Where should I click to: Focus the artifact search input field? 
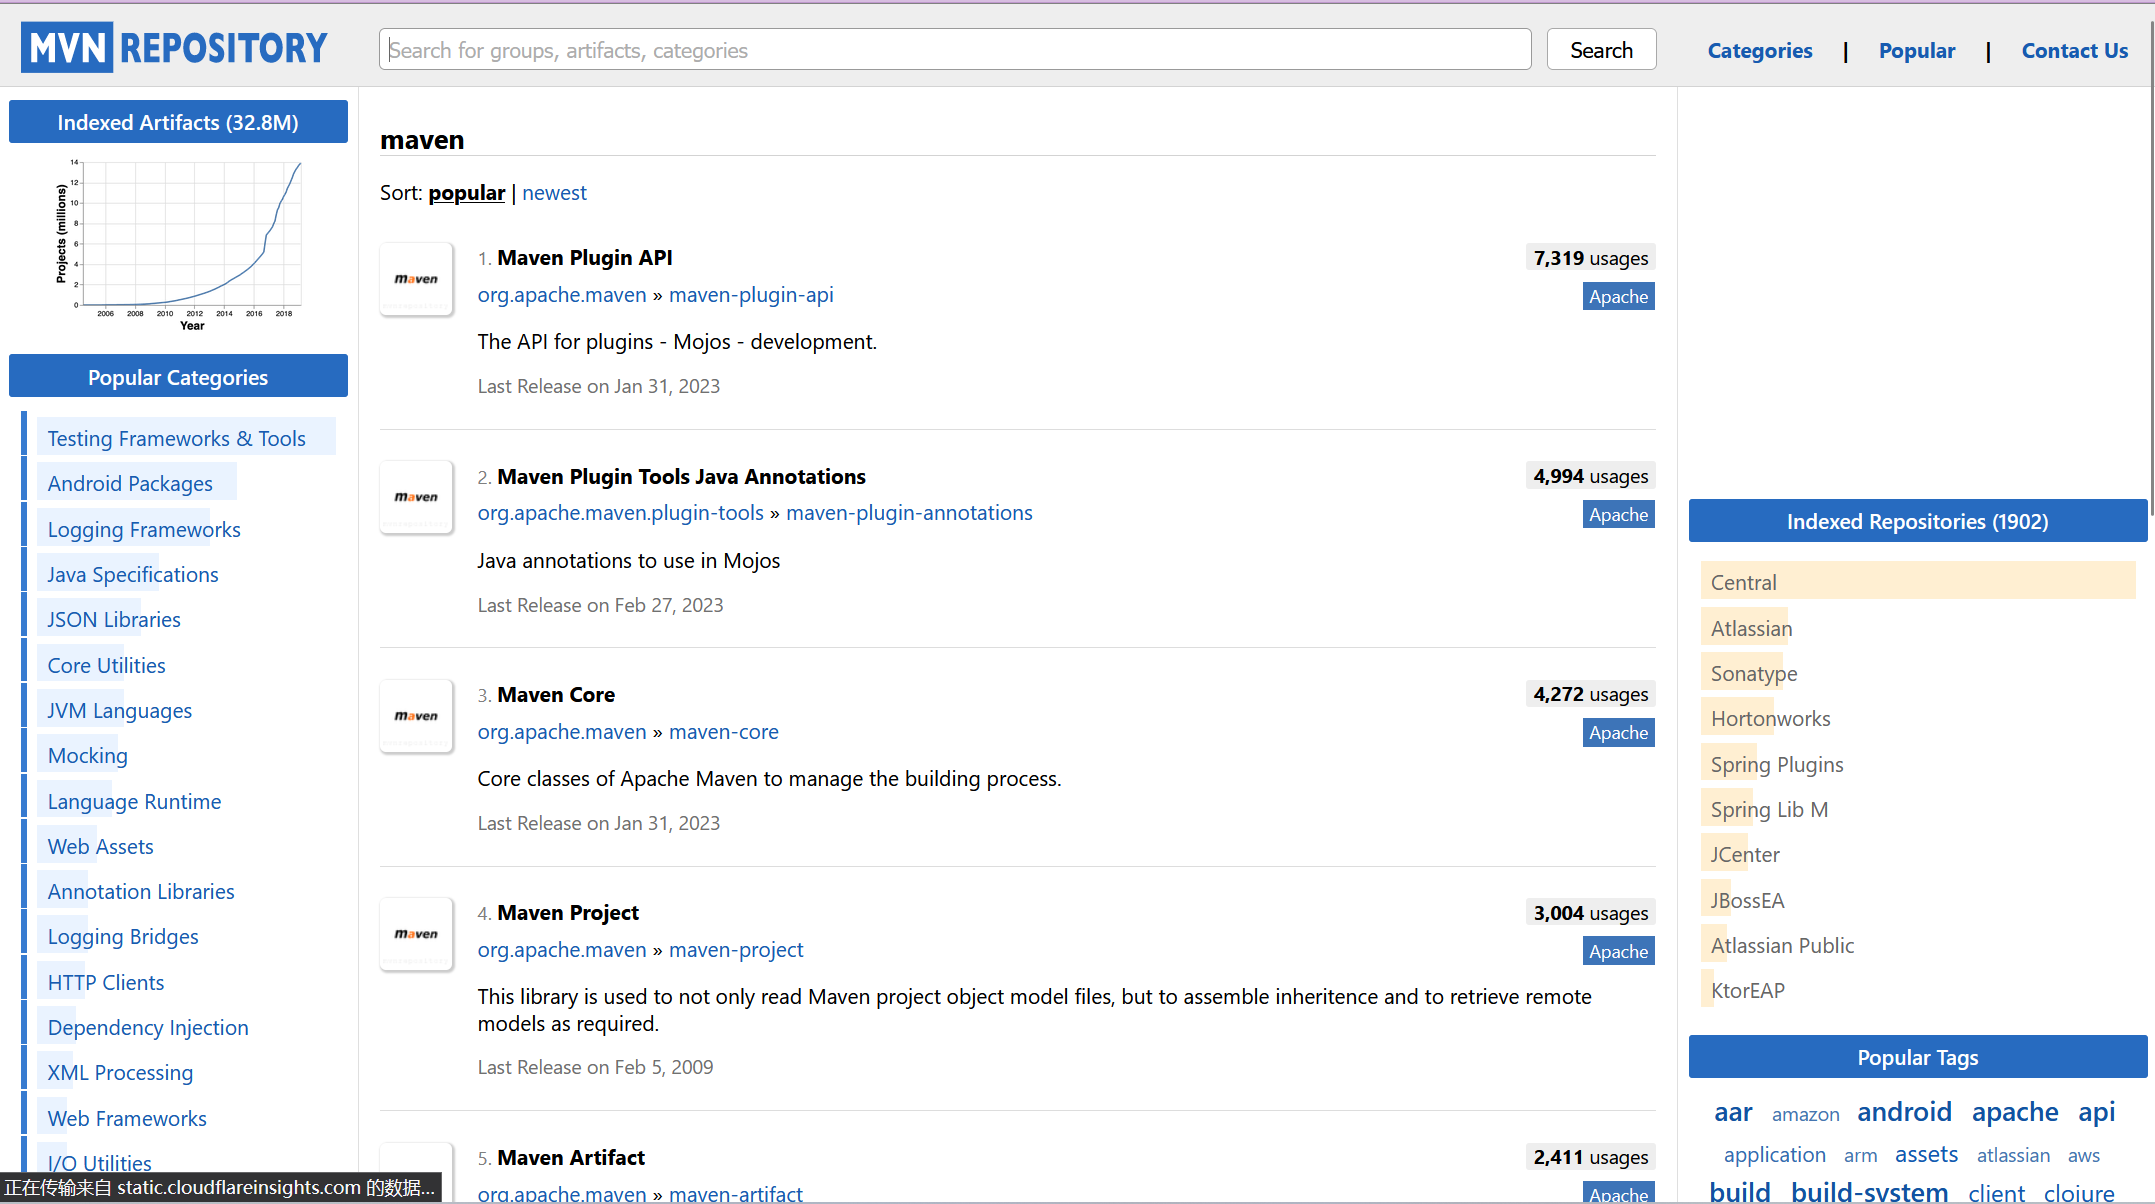point(954,50)
